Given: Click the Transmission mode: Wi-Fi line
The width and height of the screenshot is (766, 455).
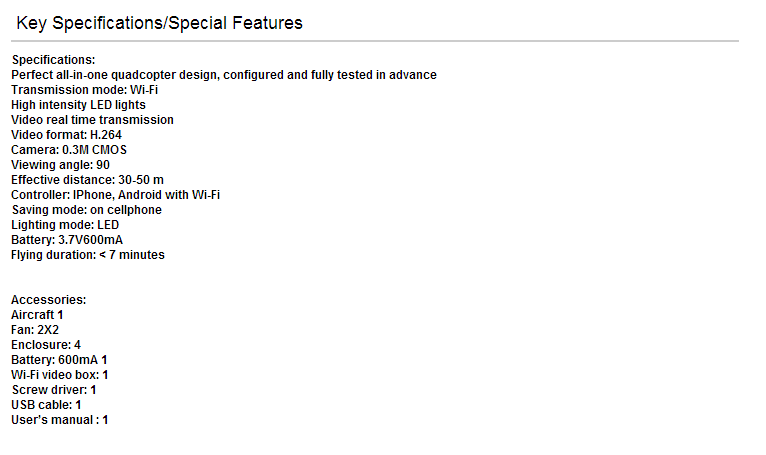Looking at the screenshot, I should tap(85, 90).
